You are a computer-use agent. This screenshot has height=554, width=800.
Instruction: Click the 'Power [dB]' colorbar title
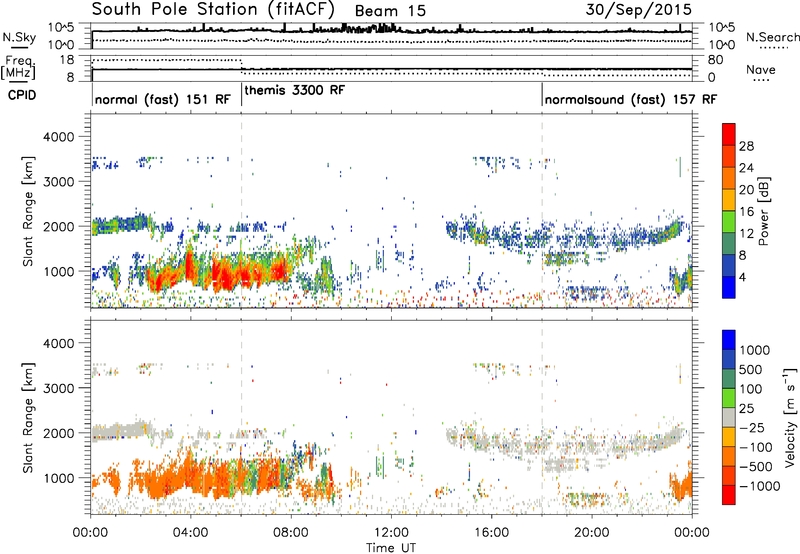(763, 211)
